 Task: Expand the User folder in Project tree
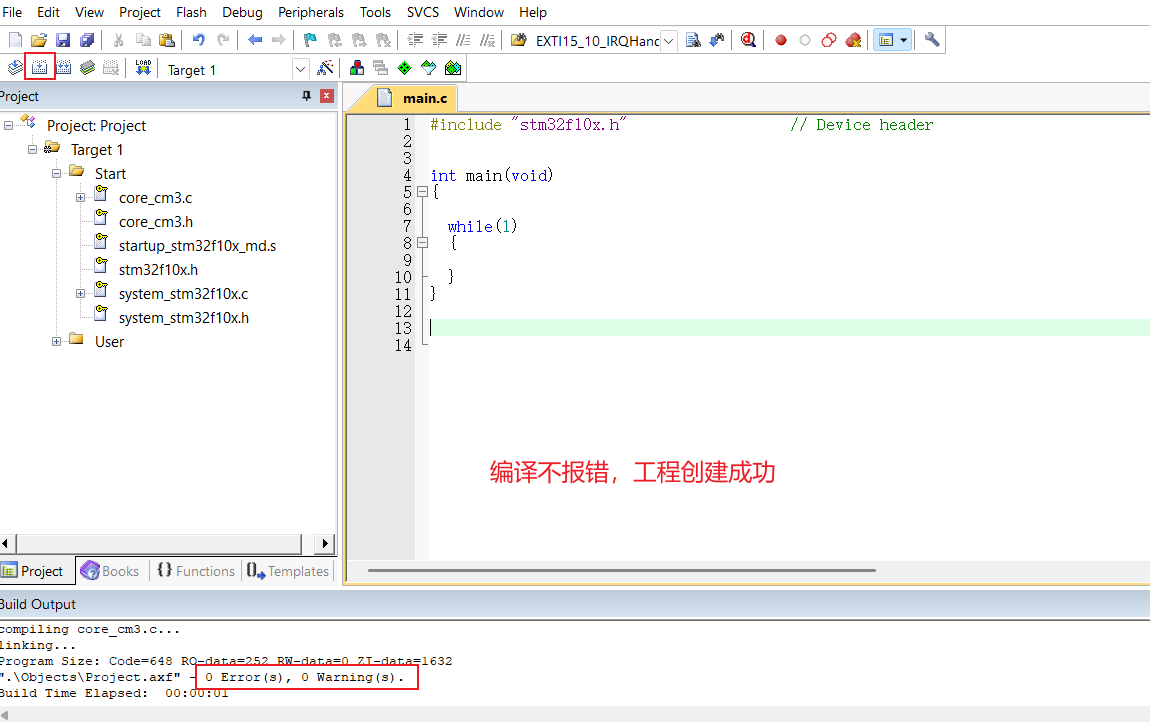coord(57,341)
